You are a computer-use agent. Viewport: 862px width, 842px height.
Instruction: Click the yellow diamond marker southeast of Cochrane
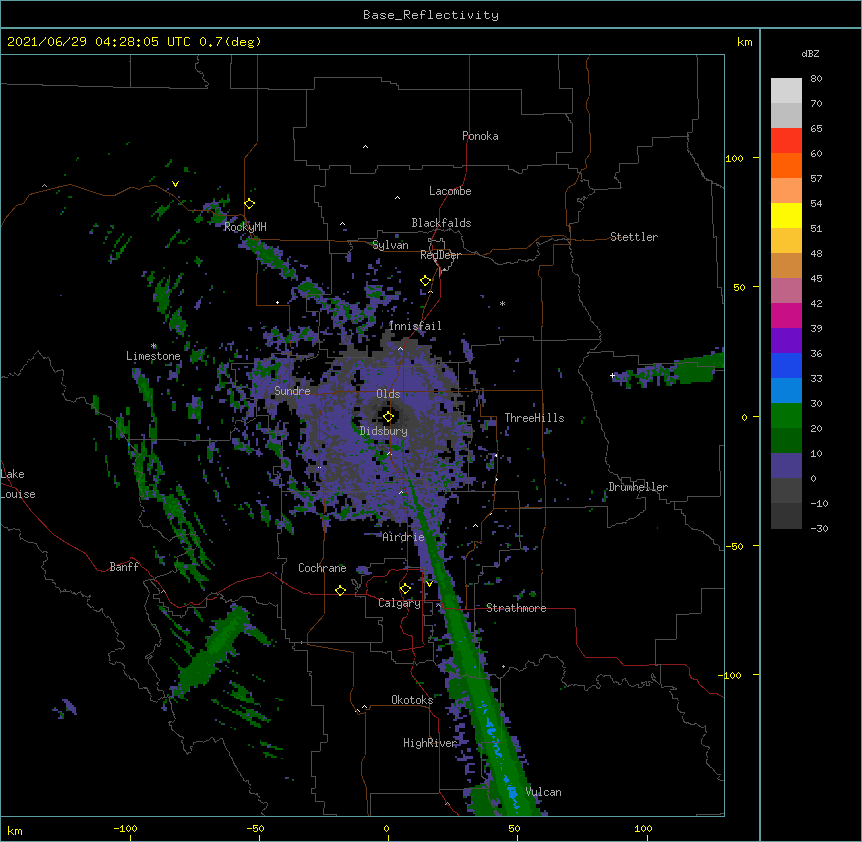340,590
